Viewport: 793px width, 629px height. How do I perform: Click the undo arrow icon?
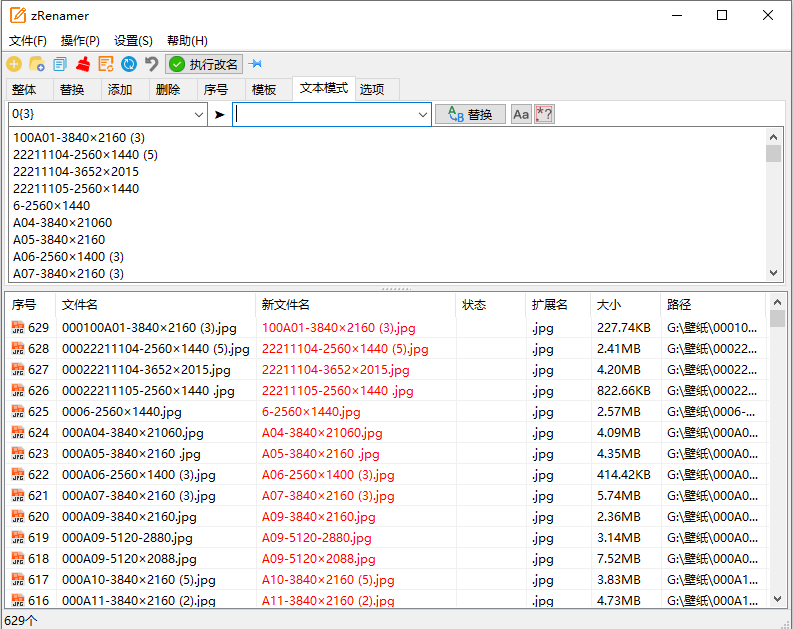152,64
